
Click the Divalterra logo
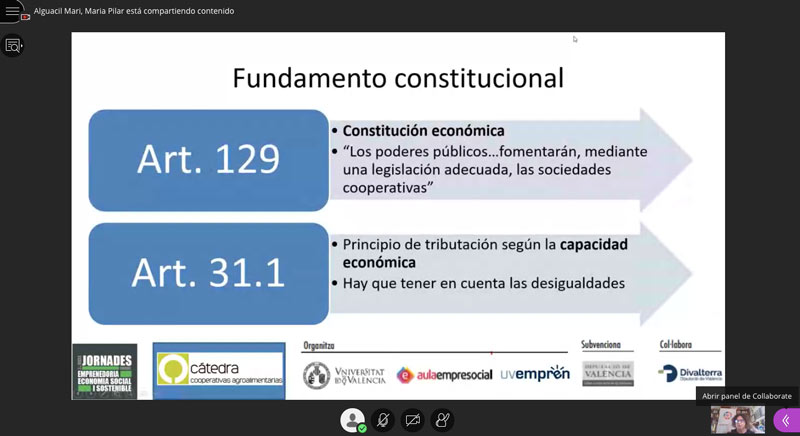point(690,373)
